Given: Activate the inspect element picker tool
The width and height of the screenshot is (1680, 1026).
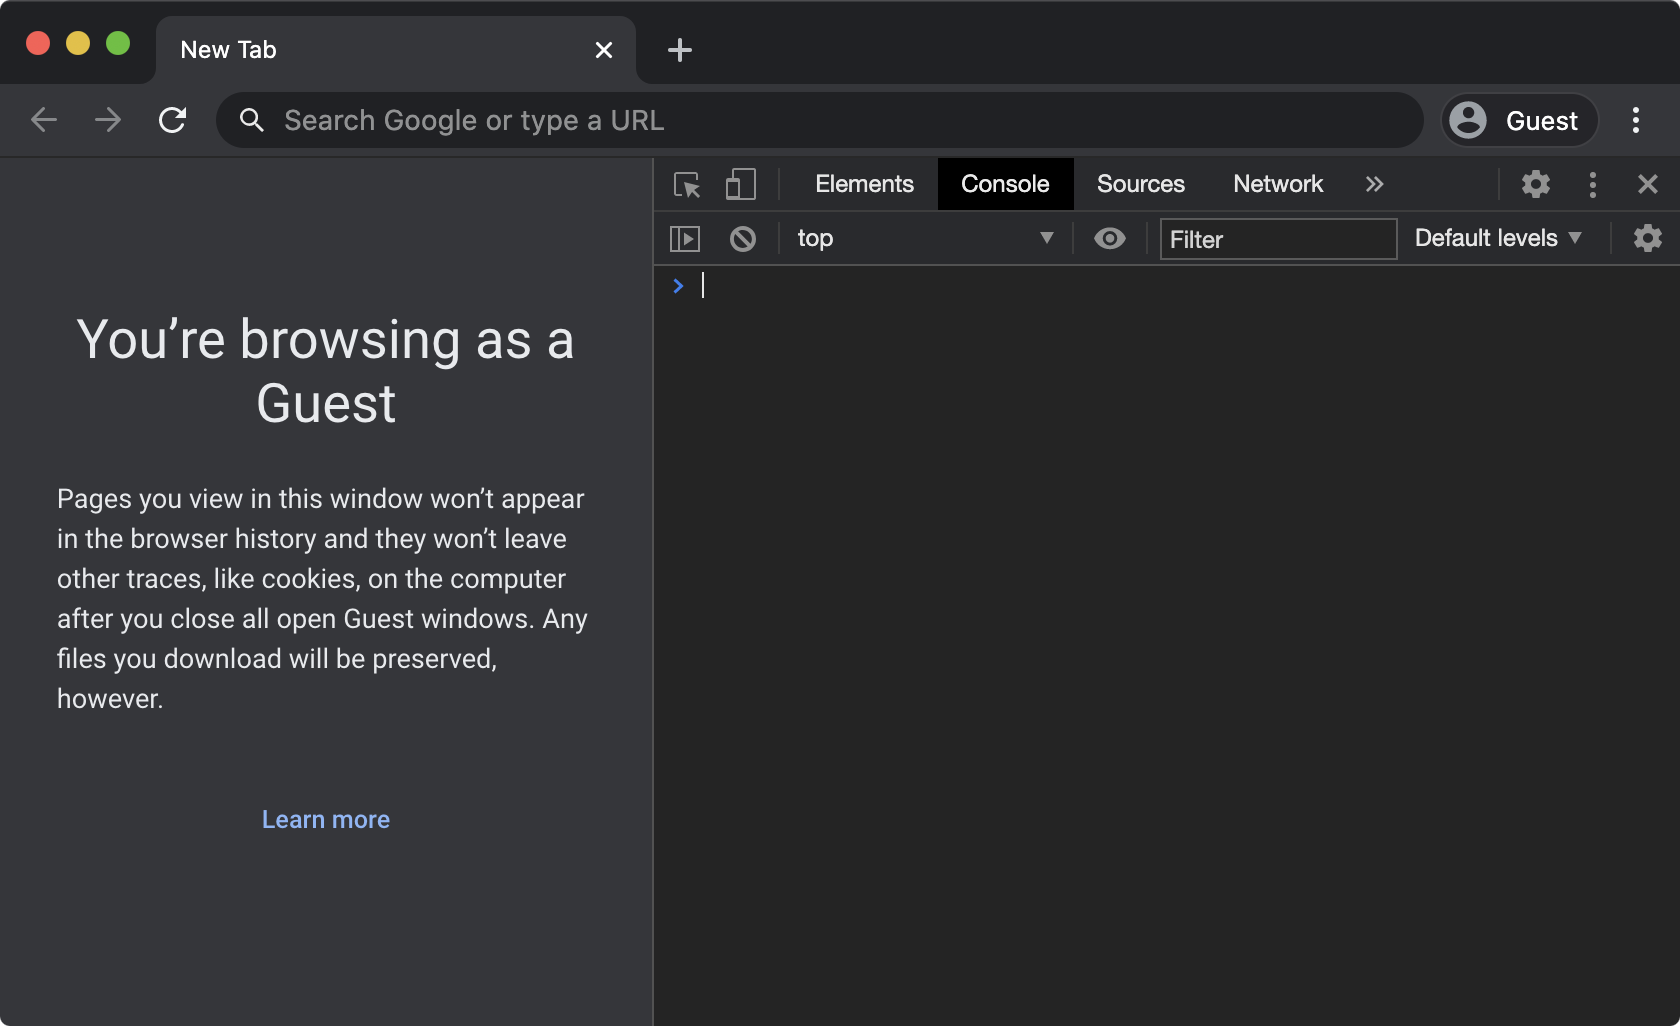Looking at the screenshot, I should pyautogui.click(x=687, y=184).
